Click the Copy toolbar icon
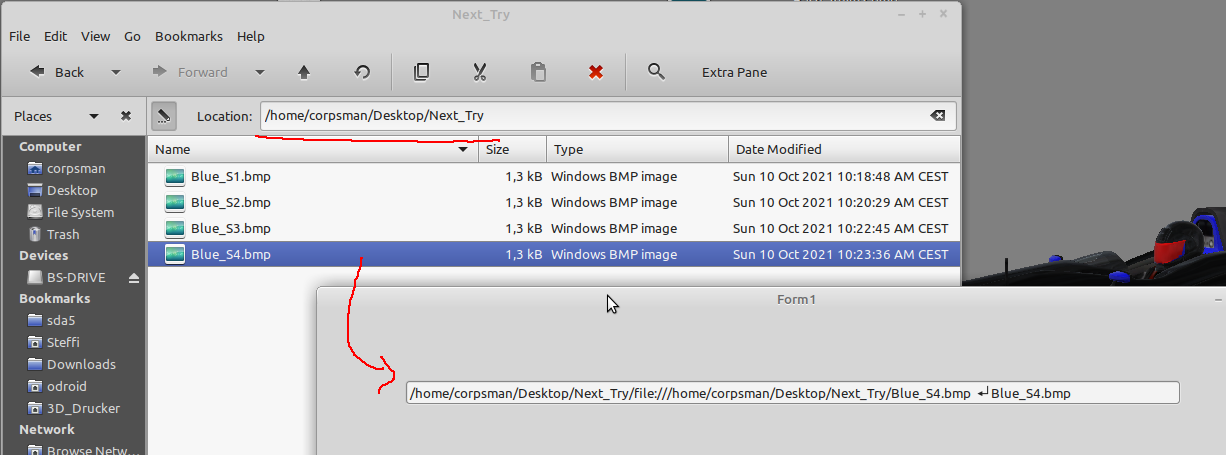 [x=422, y=72]
